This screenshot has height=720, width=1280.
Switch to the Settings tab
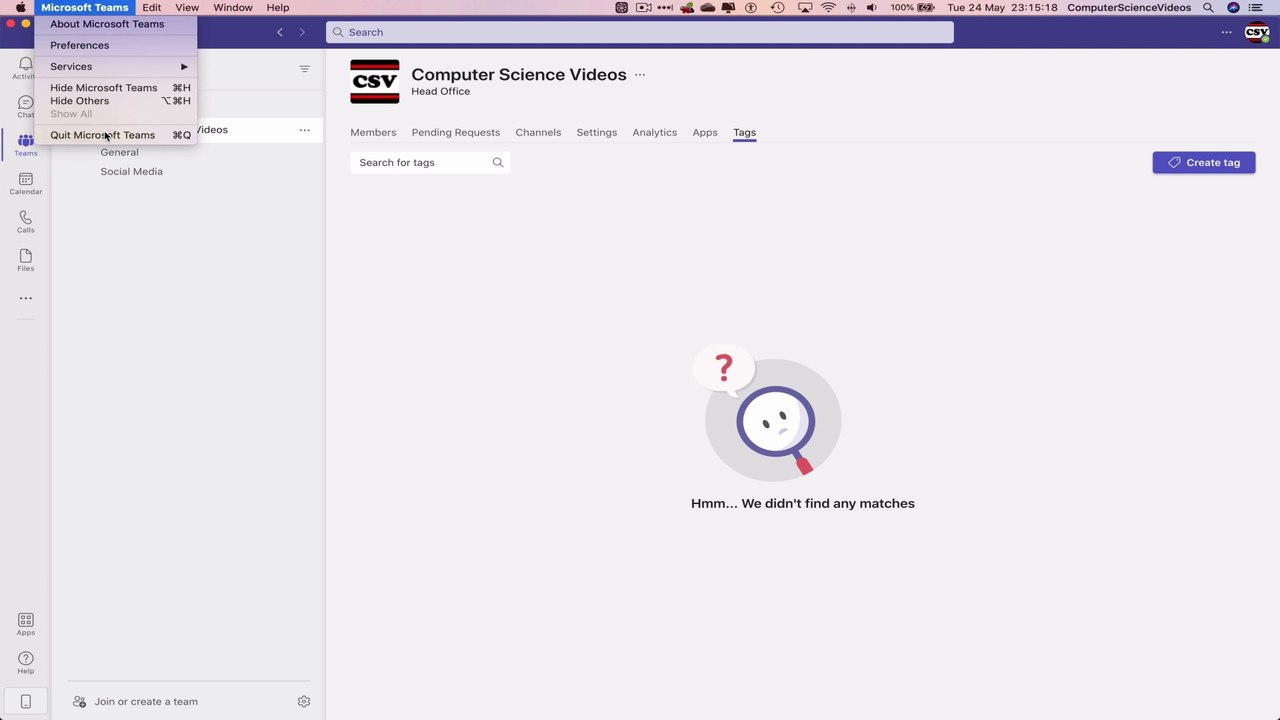pyautogui.click(x=597, y=132)
